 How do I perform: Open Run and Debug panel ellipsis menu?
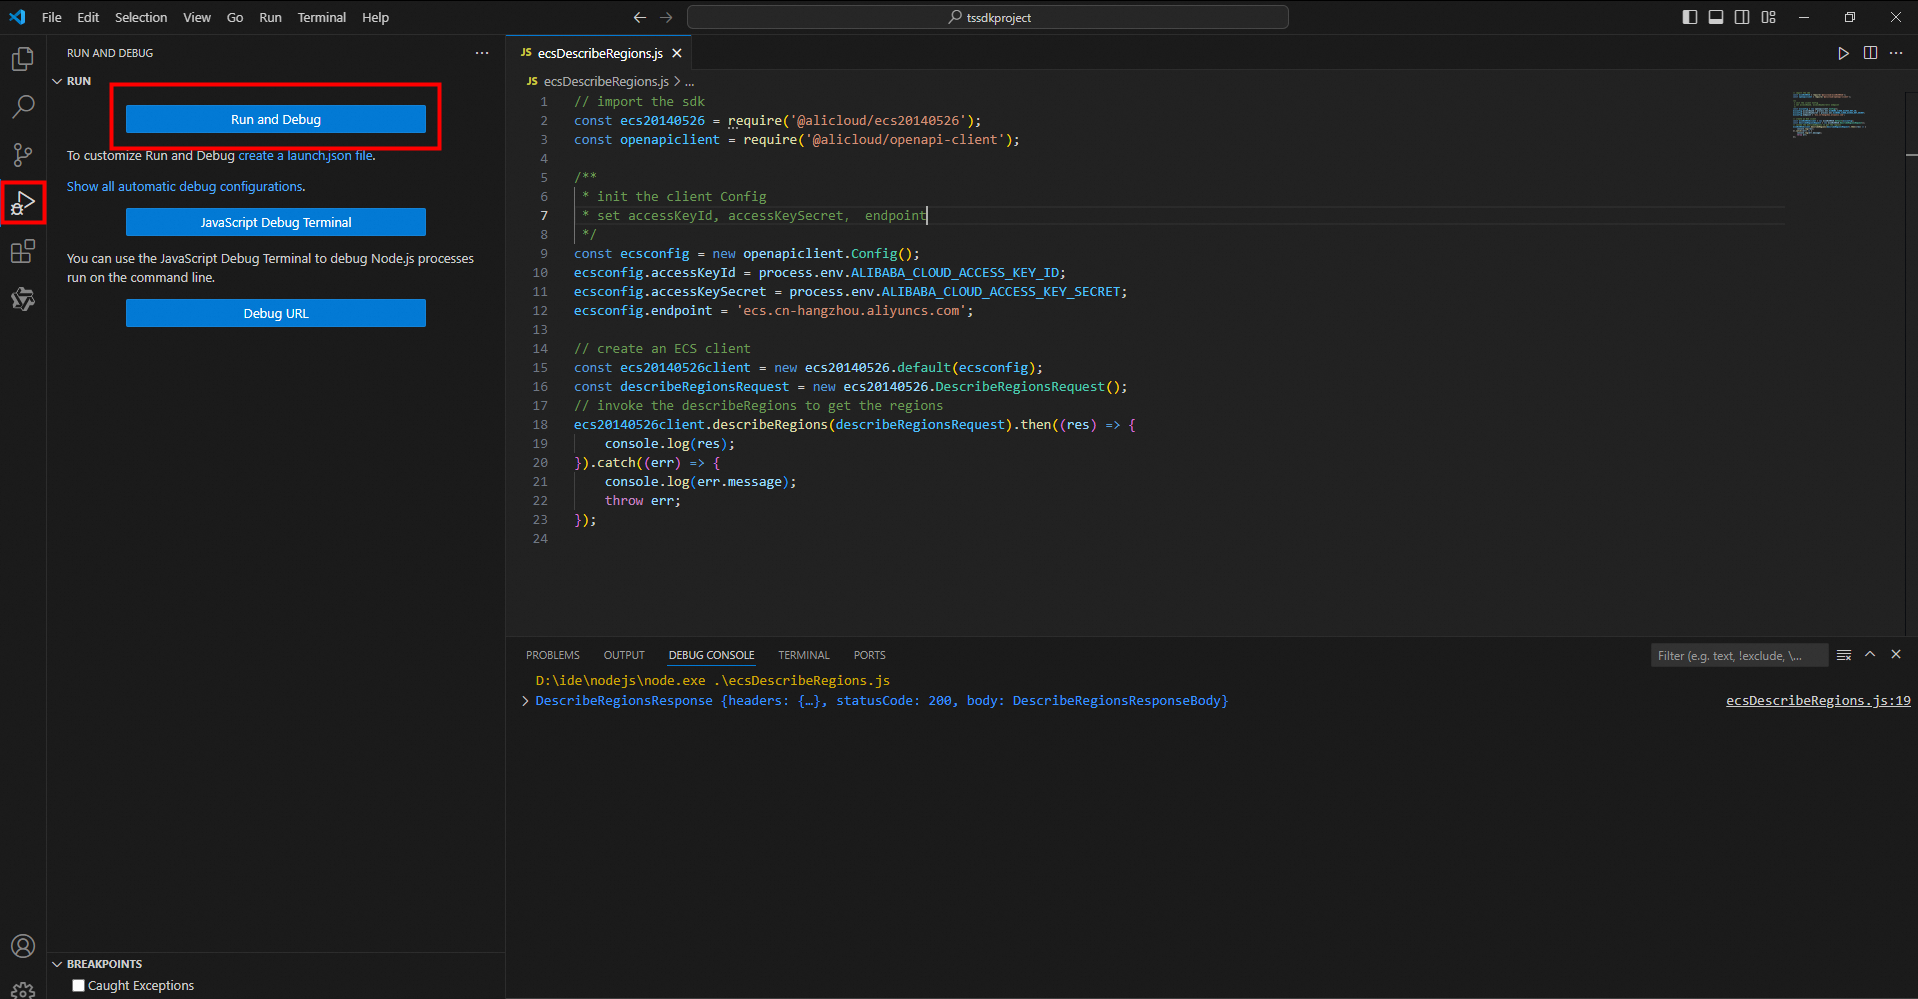tap(482, 53)
